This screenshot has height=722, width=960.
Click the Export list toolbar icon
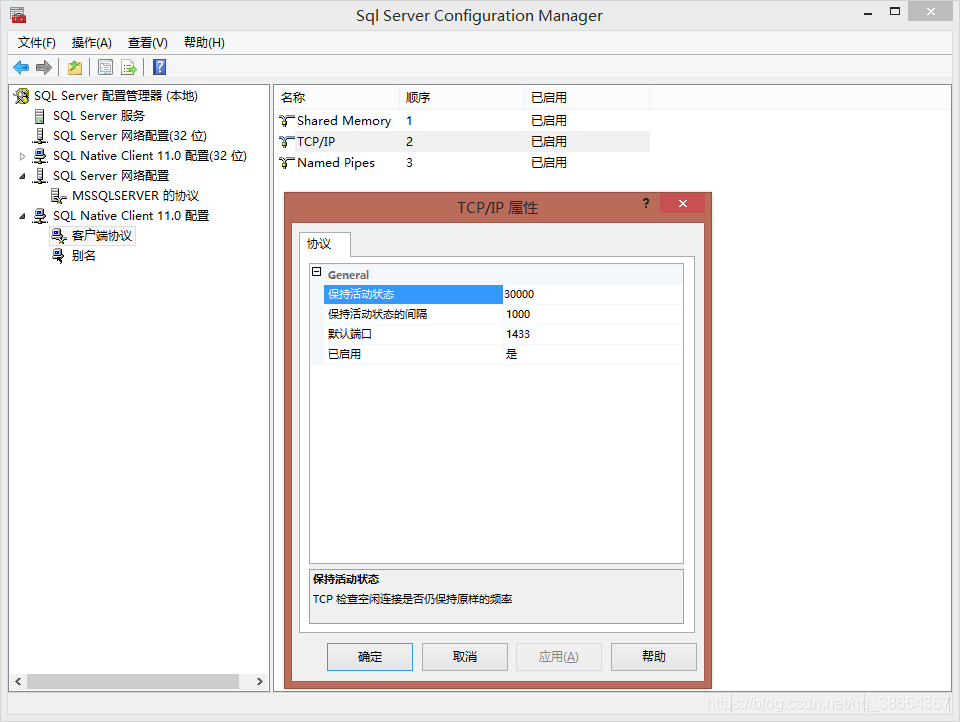point(129,67)
